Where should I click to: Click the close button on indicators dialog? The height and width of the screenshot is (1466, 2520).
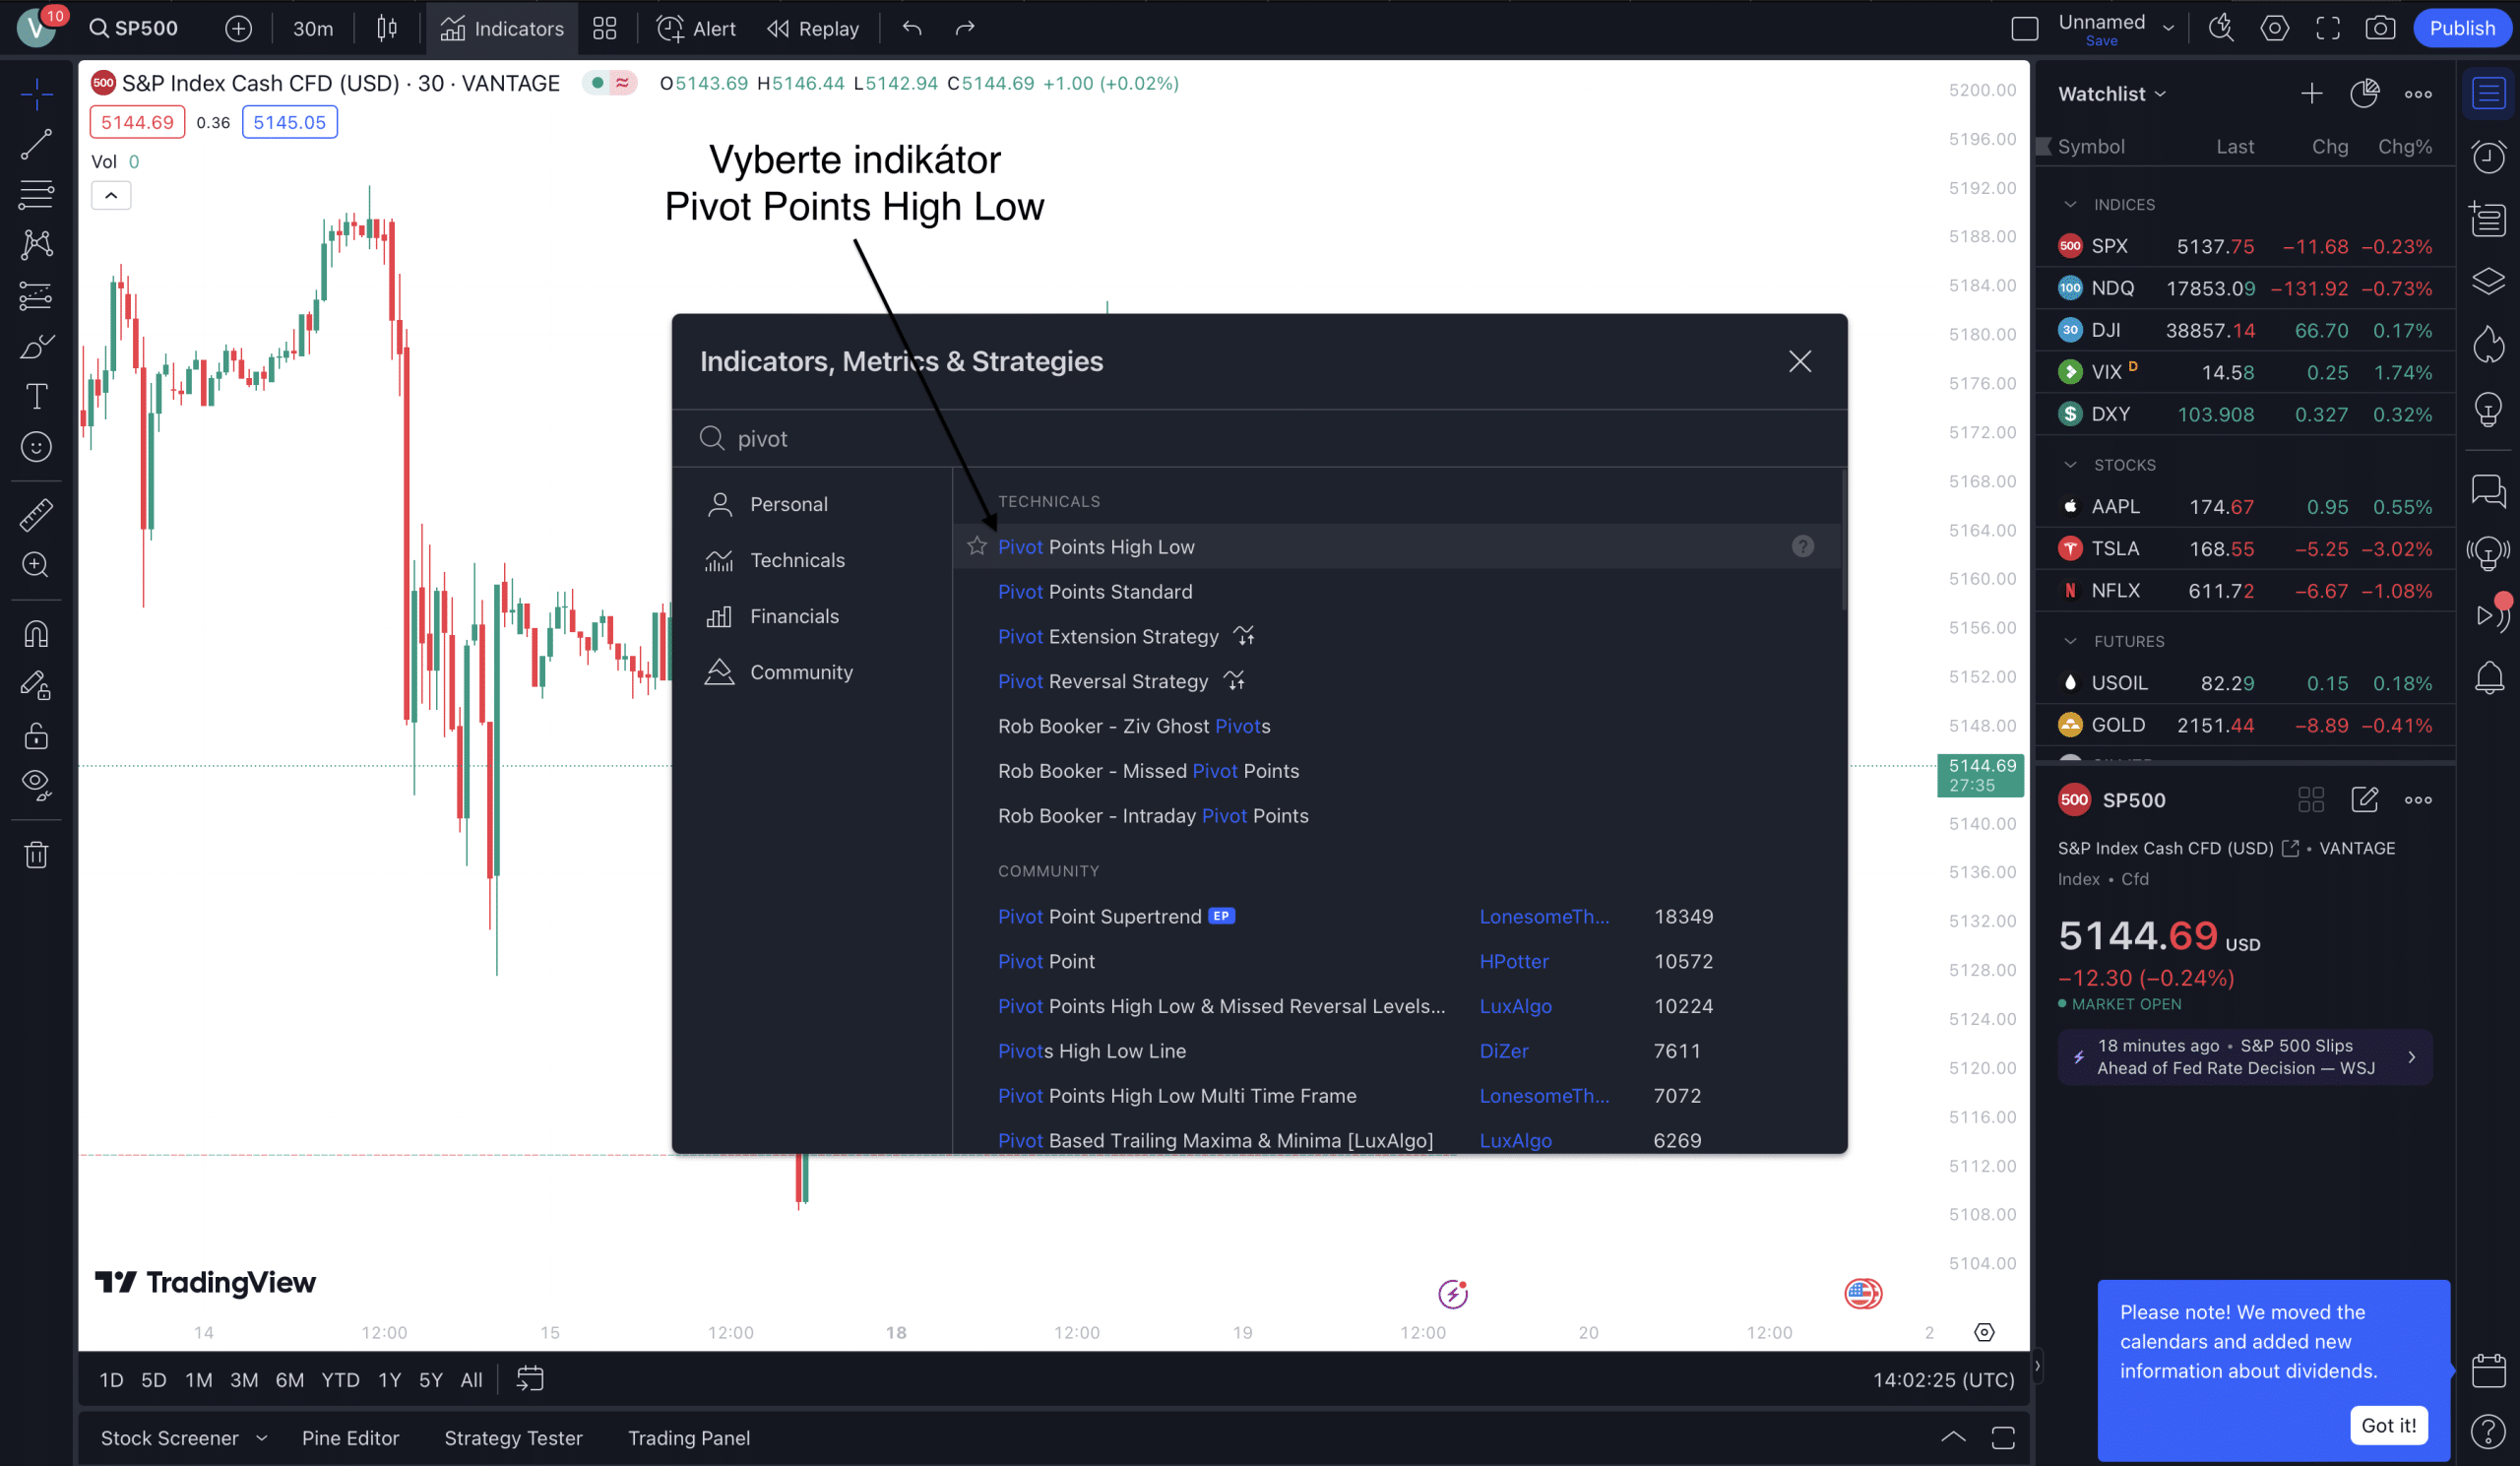[x=1799, y=361]
